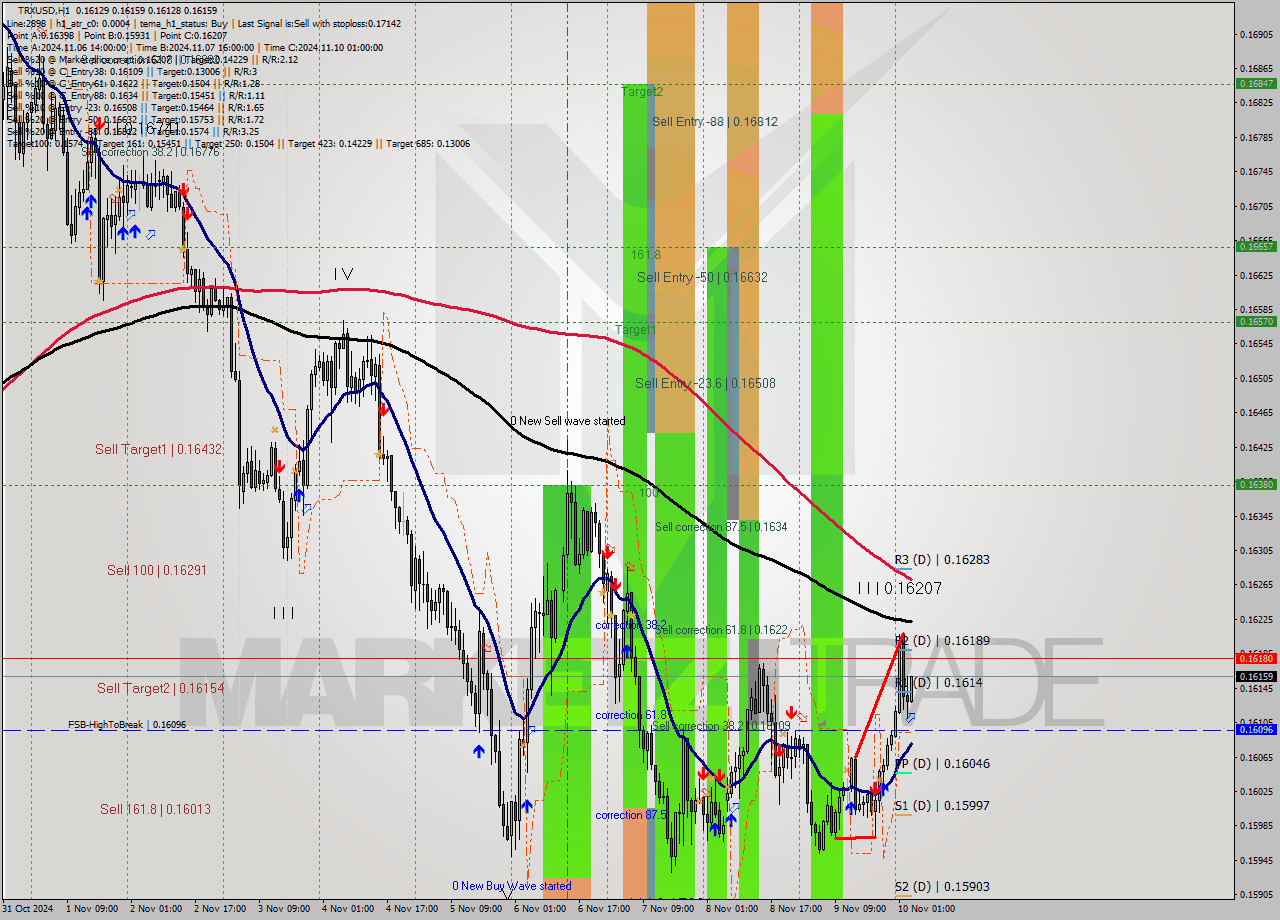1280x920 pixels.
Task: Click '0 New Buy Wave started' annotation
Action: click(x=512, y=886)
